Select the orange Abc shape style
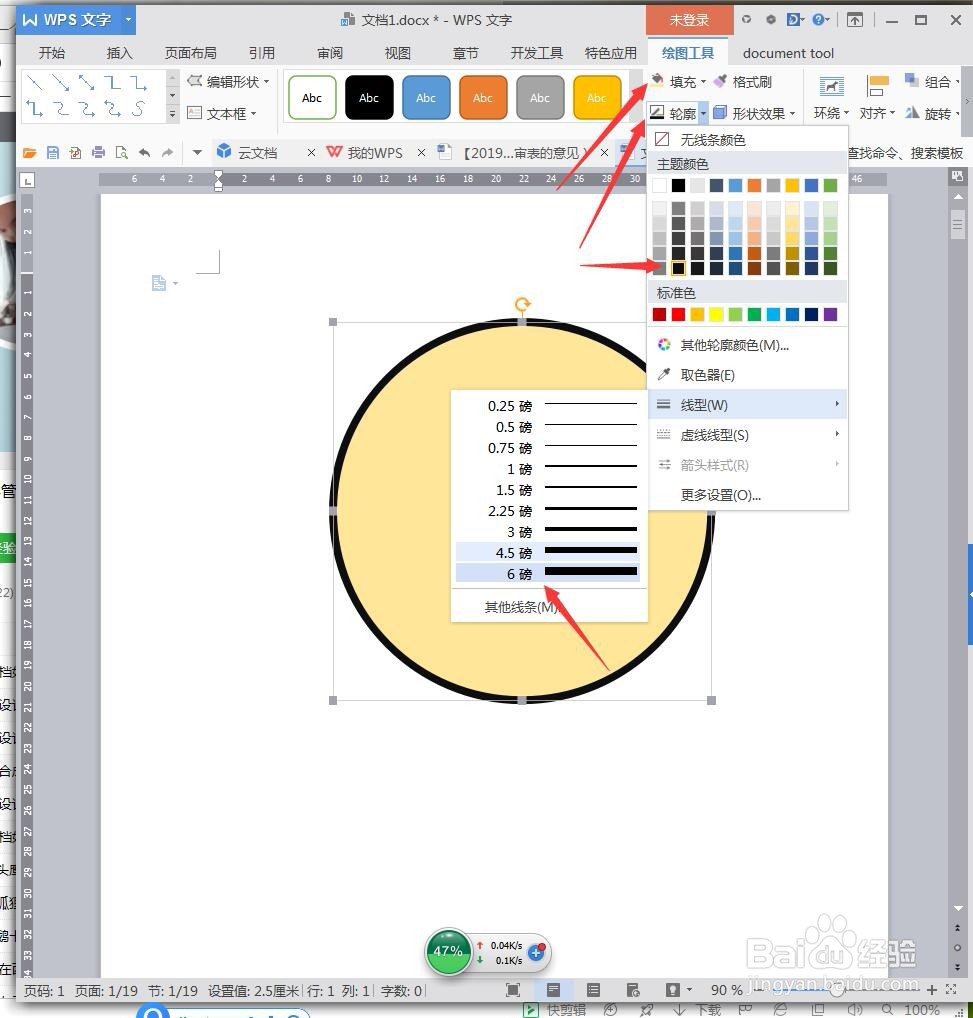The width and height of the screenshot is (973, 1018). [482, 97]
